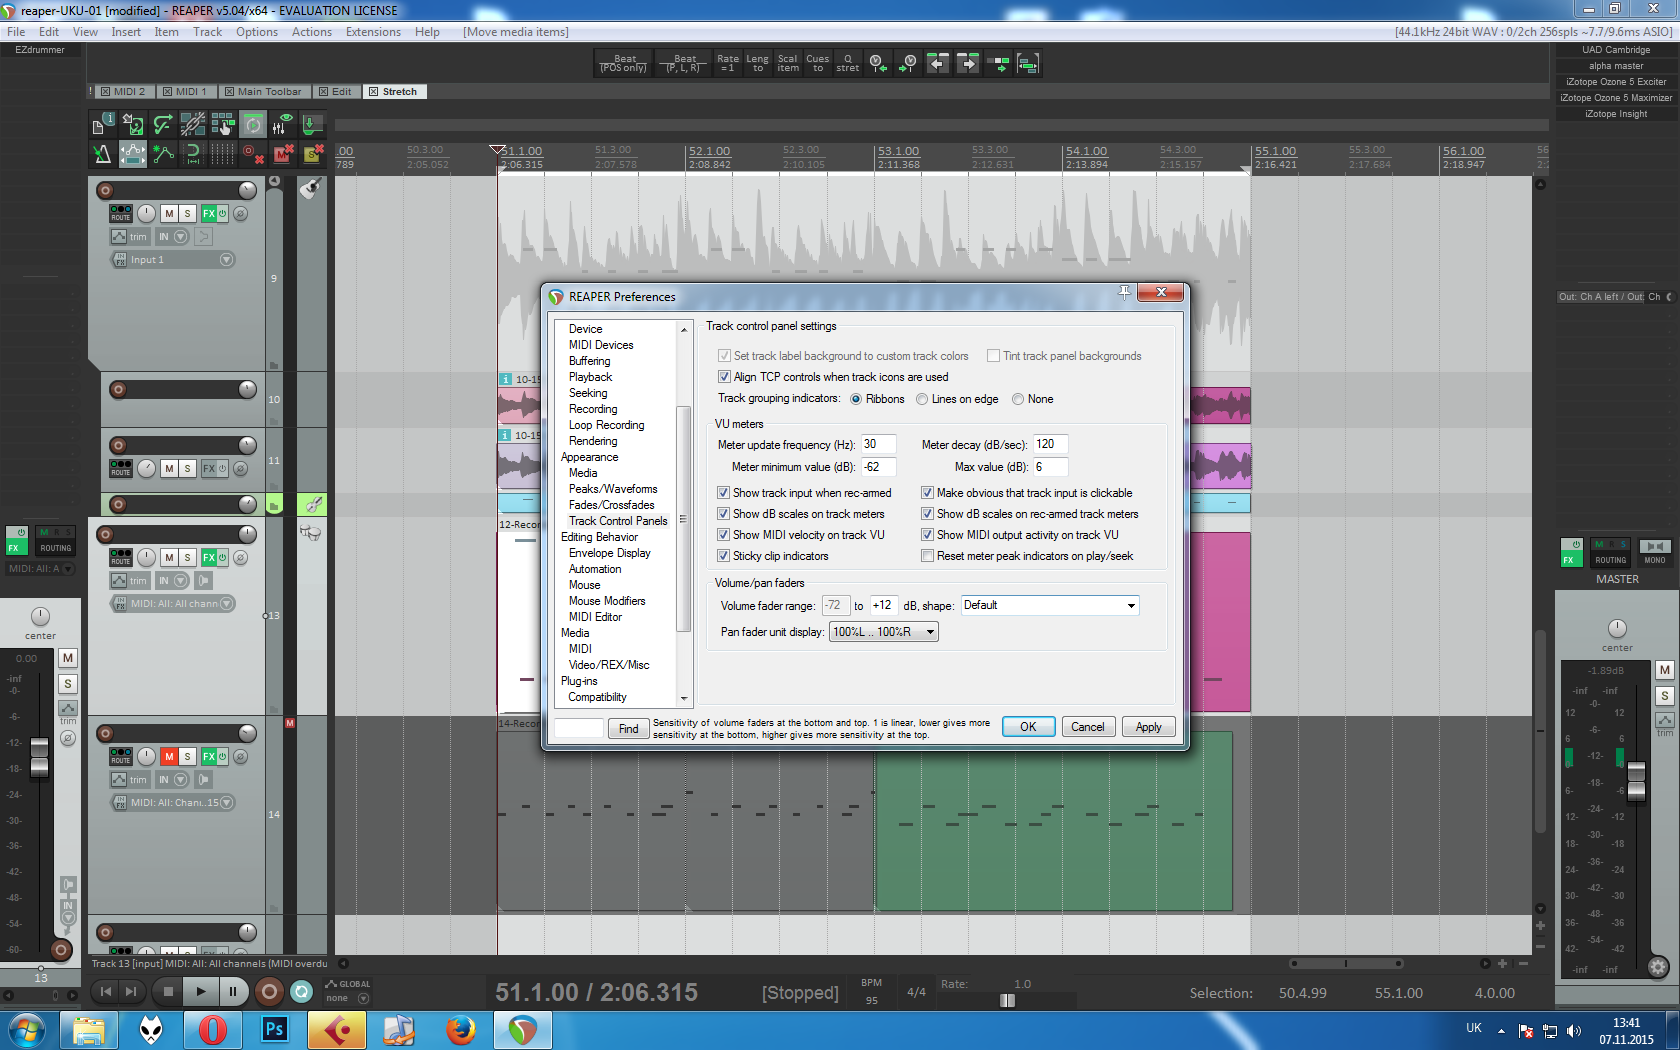This screenshot has width=1680, height=1050.
Task: Open Opera browser from the taskbar
Action: [212, 1029]
